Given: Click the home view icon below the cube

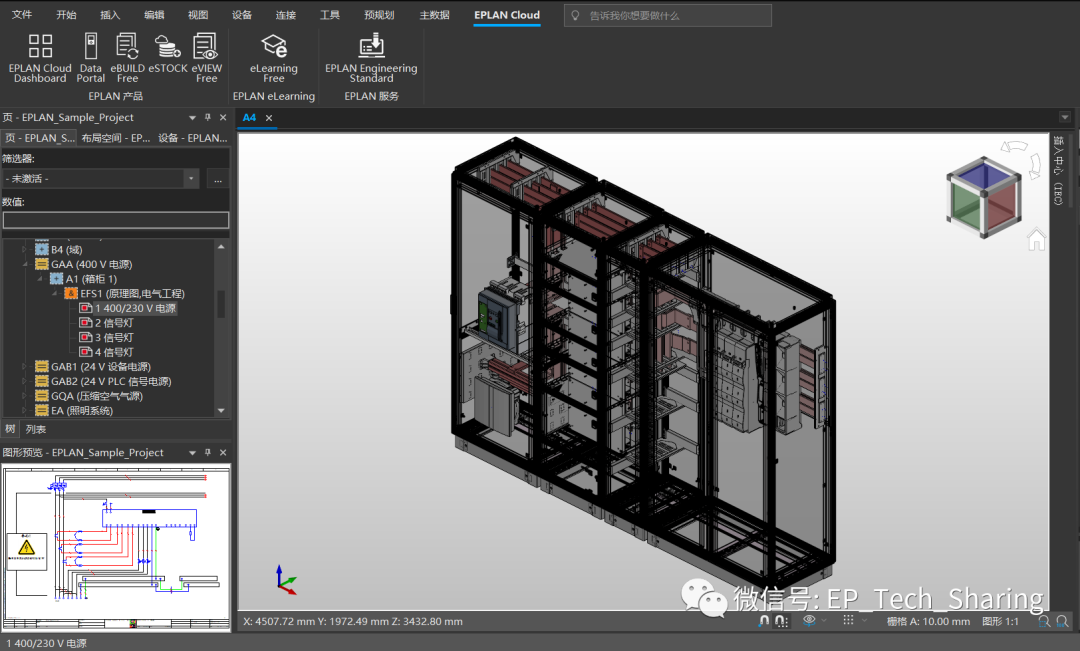Looking at the screenshot, I should [x=1037, y=240].
